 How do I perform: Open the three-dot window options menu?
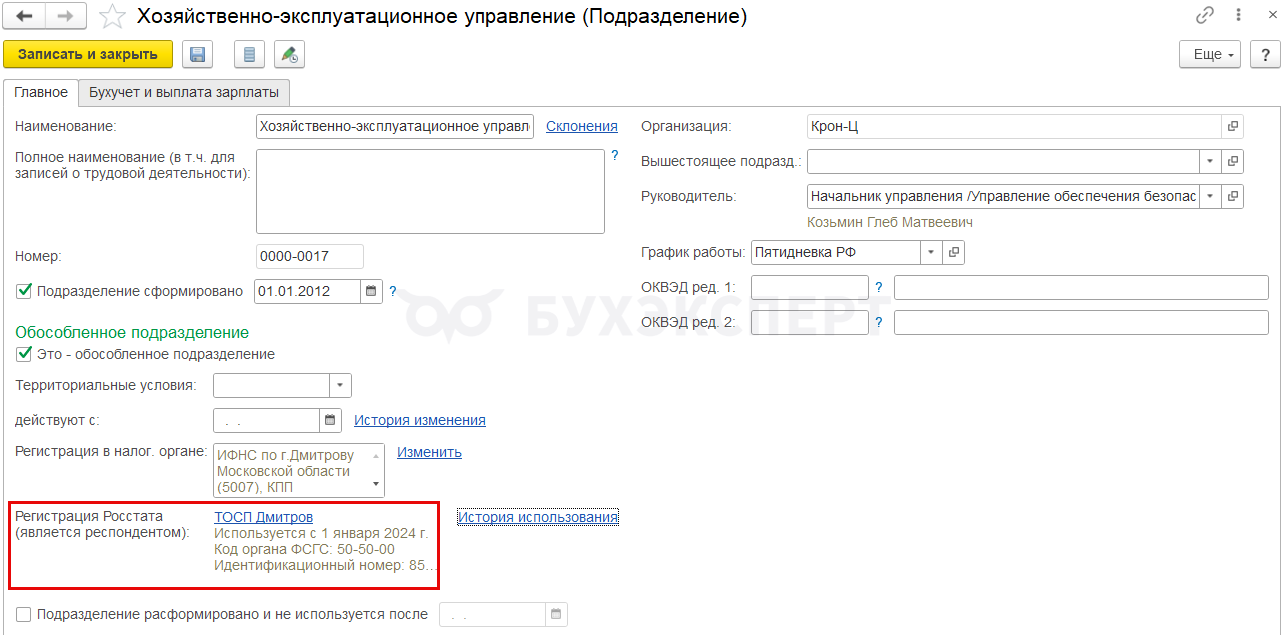(1236, 16)
